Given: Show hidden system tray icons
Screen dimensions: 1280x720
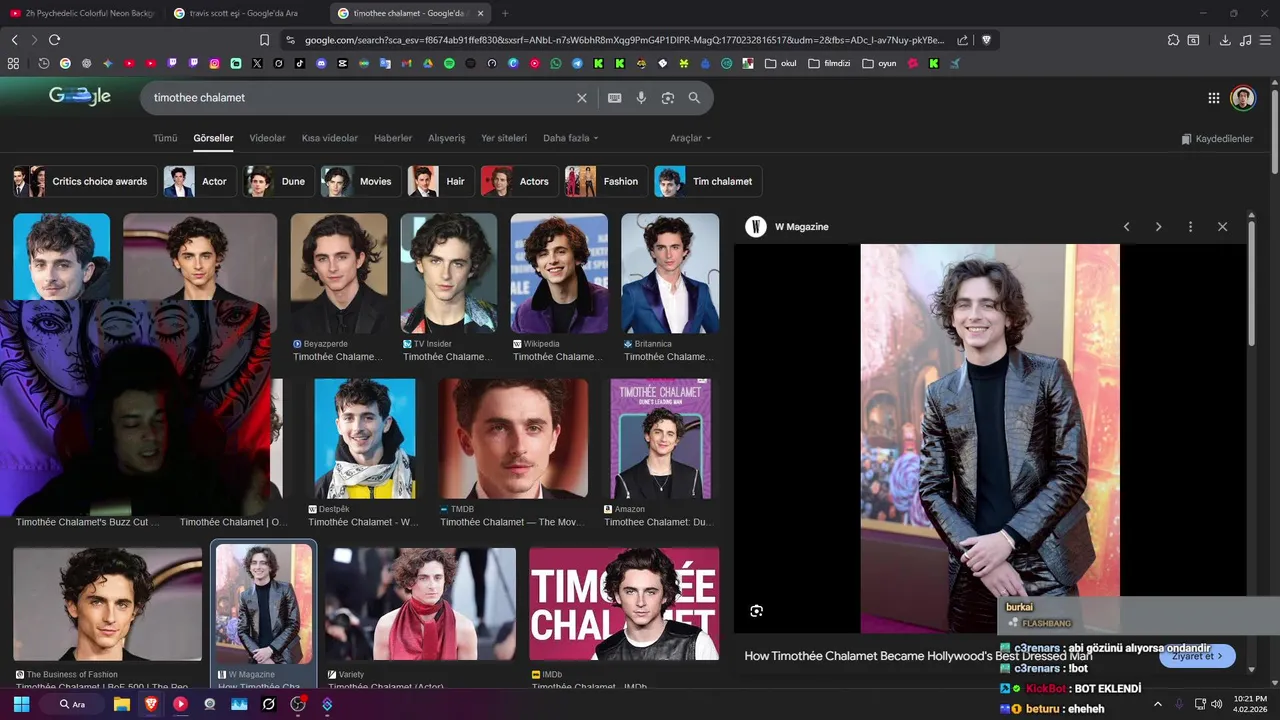Looking at the screenshot, I should click(x=1158, y=704).
